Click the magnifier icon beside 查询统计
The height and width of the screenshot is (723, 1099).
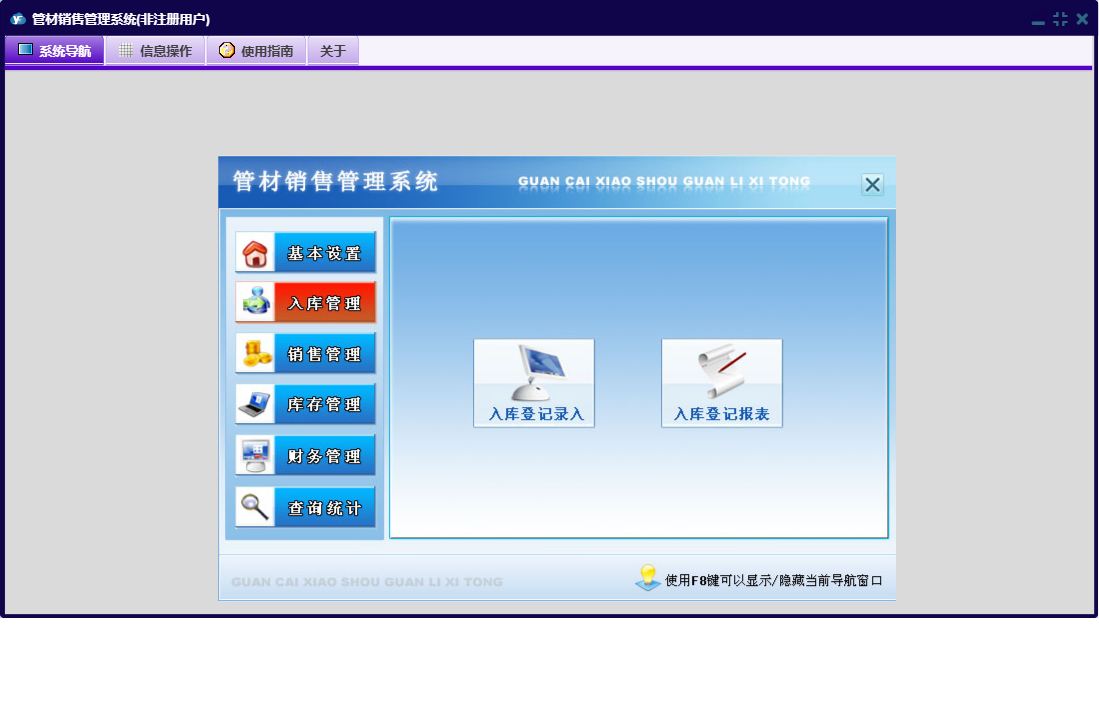255,507
